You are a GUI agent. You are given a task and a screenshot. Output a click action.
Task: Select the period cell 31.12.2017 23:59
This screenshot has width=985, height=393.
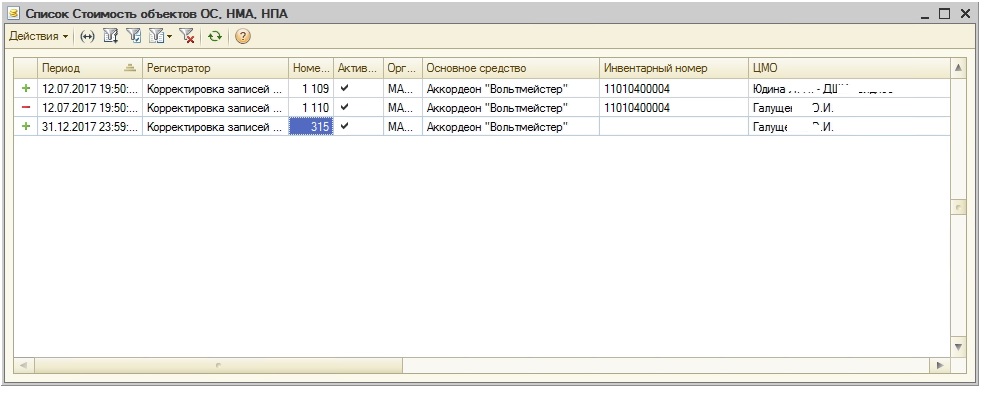click(90, 126)
